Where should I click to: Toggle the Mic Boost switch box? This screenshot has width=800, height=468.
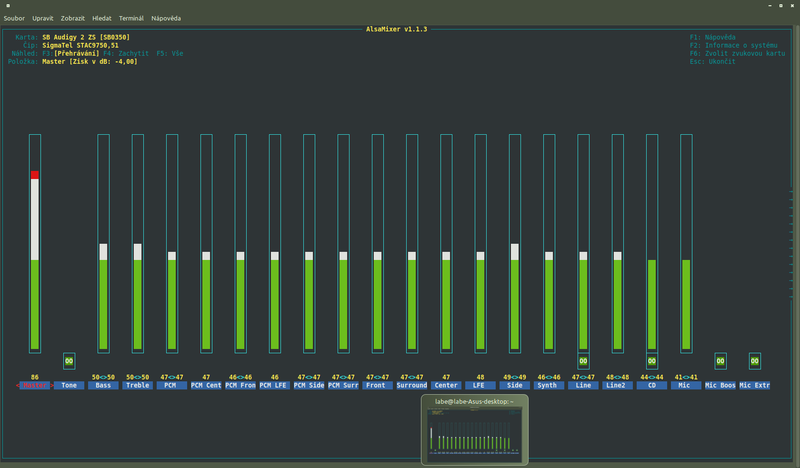720,361
